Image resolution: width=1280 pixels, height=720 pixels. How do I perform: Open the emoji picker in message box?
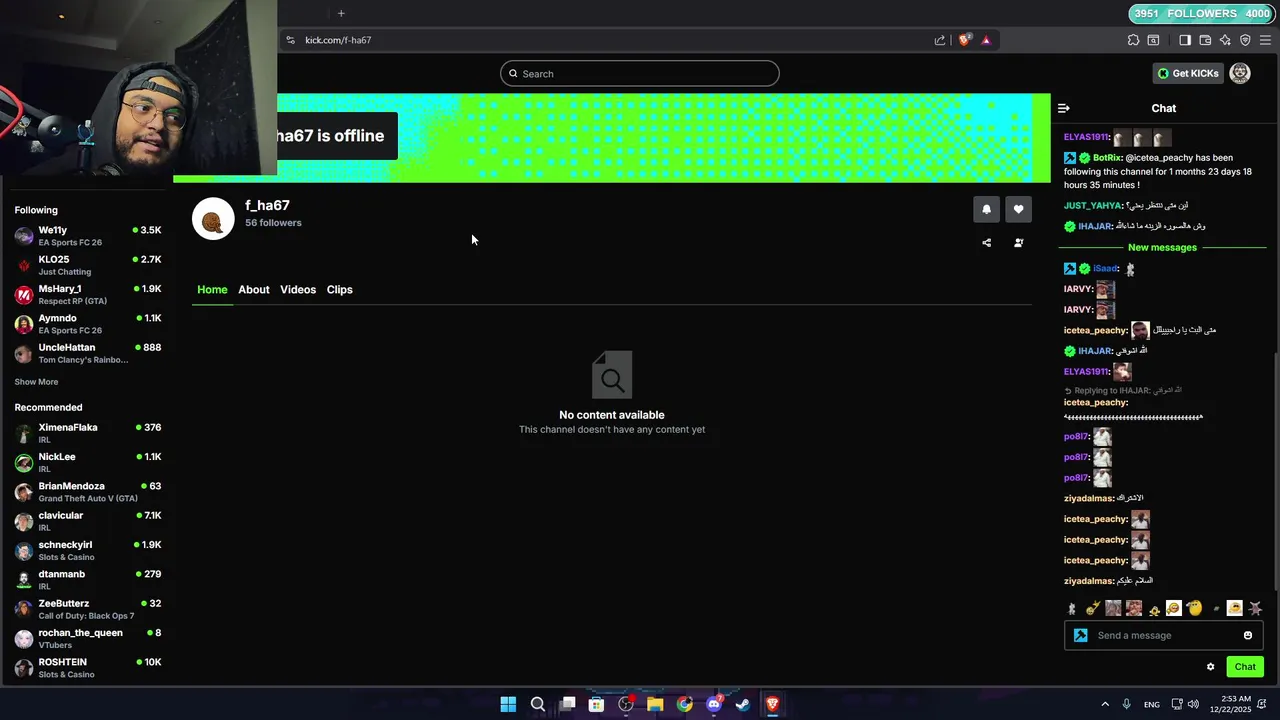click(x=1248, y=636)
